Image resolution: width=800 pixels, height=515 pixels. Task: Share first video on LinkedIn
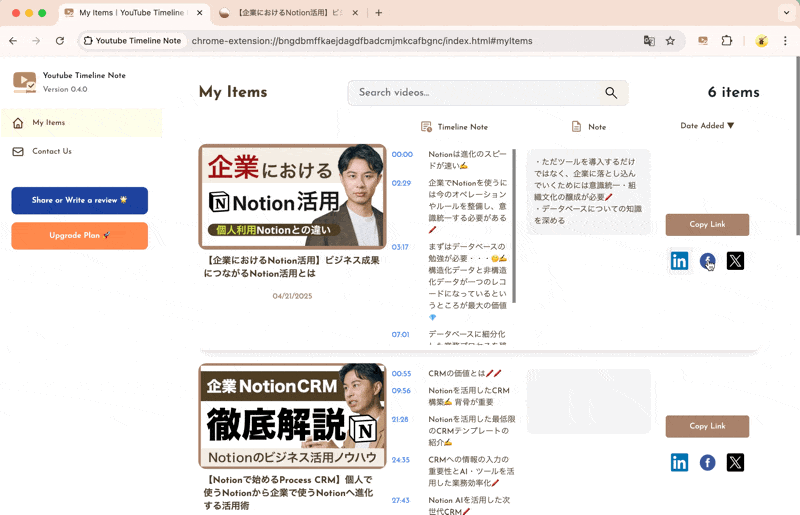pyautogui.click(x=679, y=261)
